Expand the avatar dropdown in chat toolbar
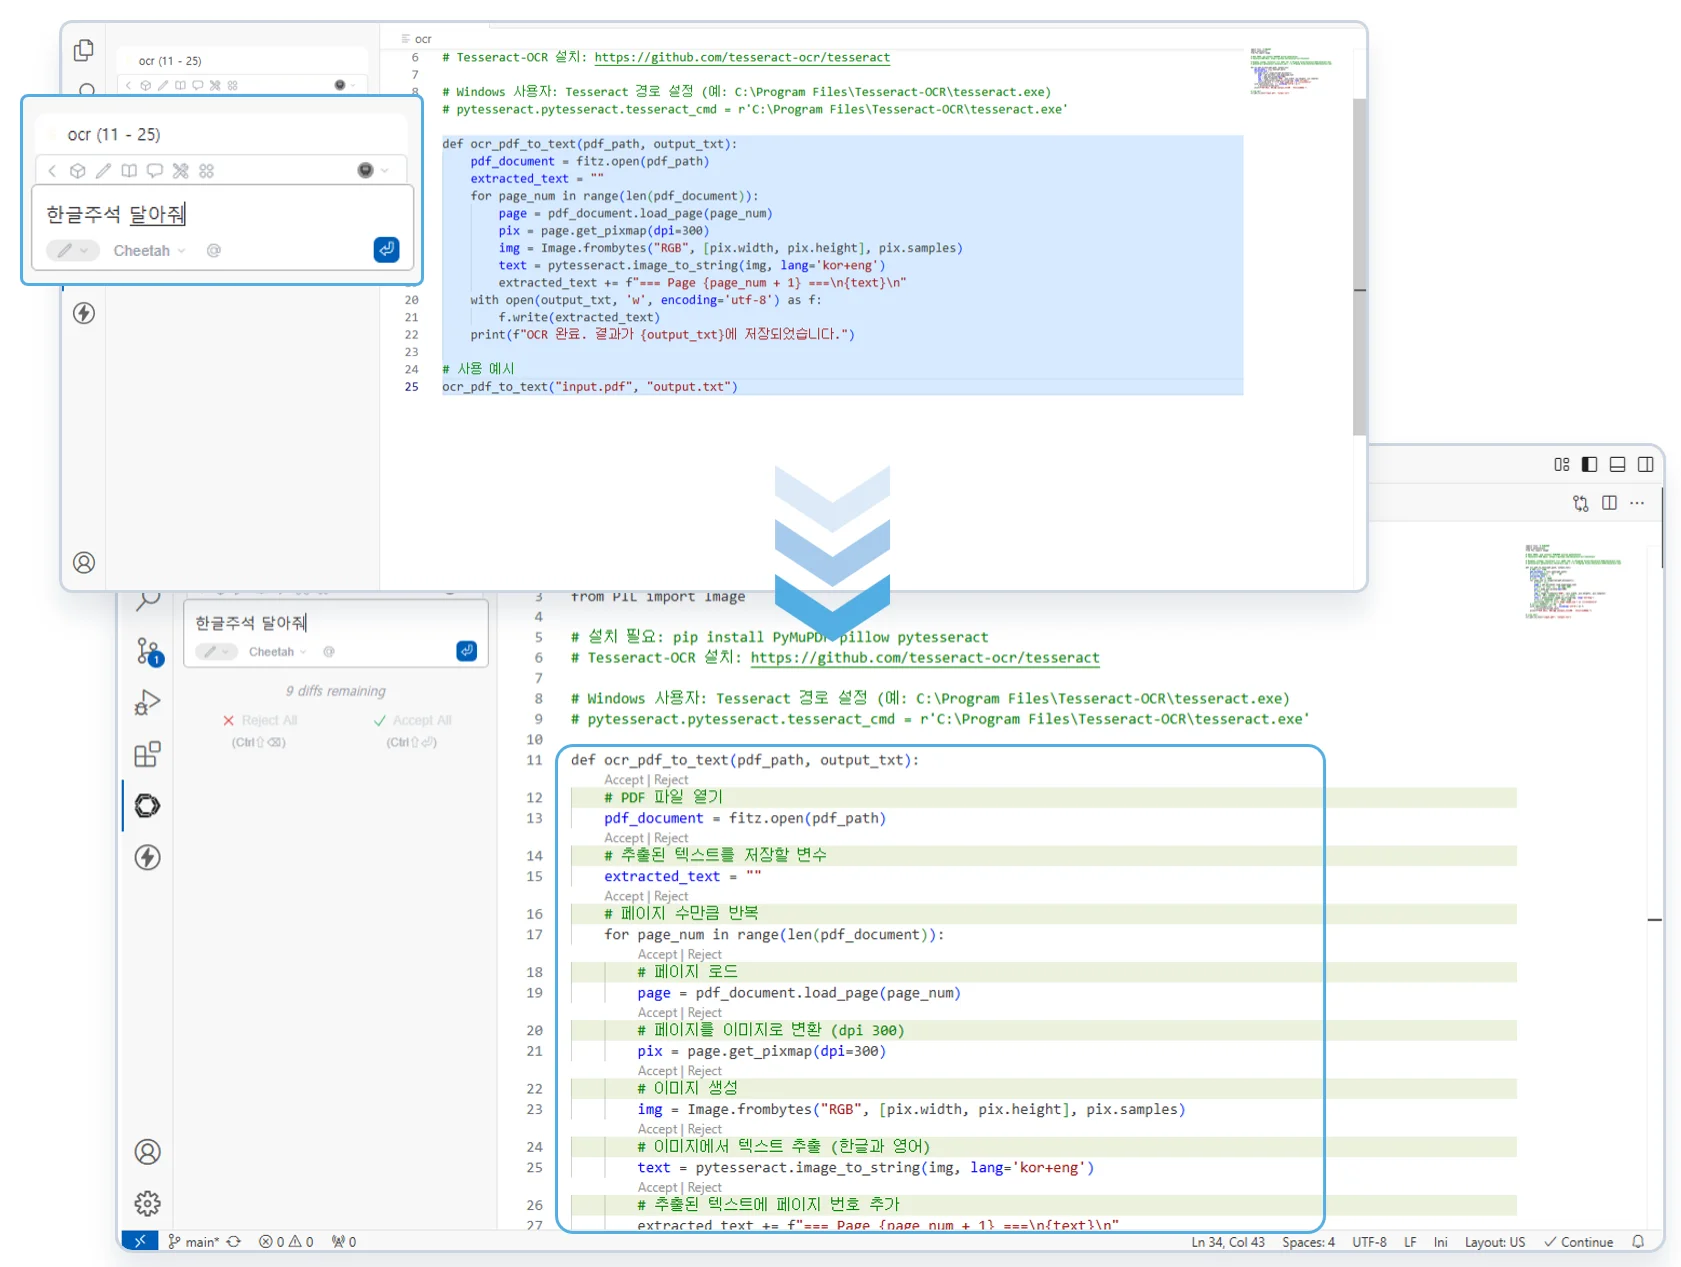 372,171
